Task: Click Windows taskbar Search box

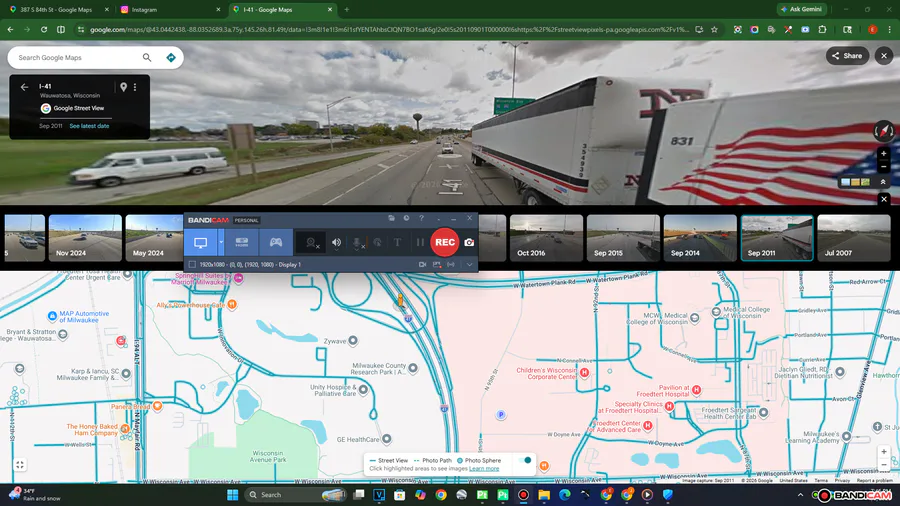Action: click(x=295, y=495)
